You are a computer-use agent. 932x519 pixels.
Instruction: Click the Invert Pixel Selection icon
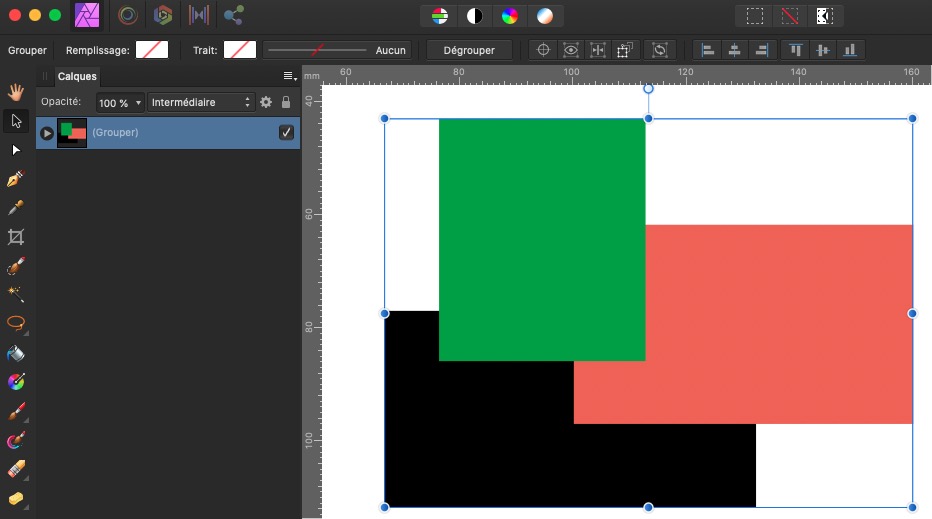[x=824, y=16]
